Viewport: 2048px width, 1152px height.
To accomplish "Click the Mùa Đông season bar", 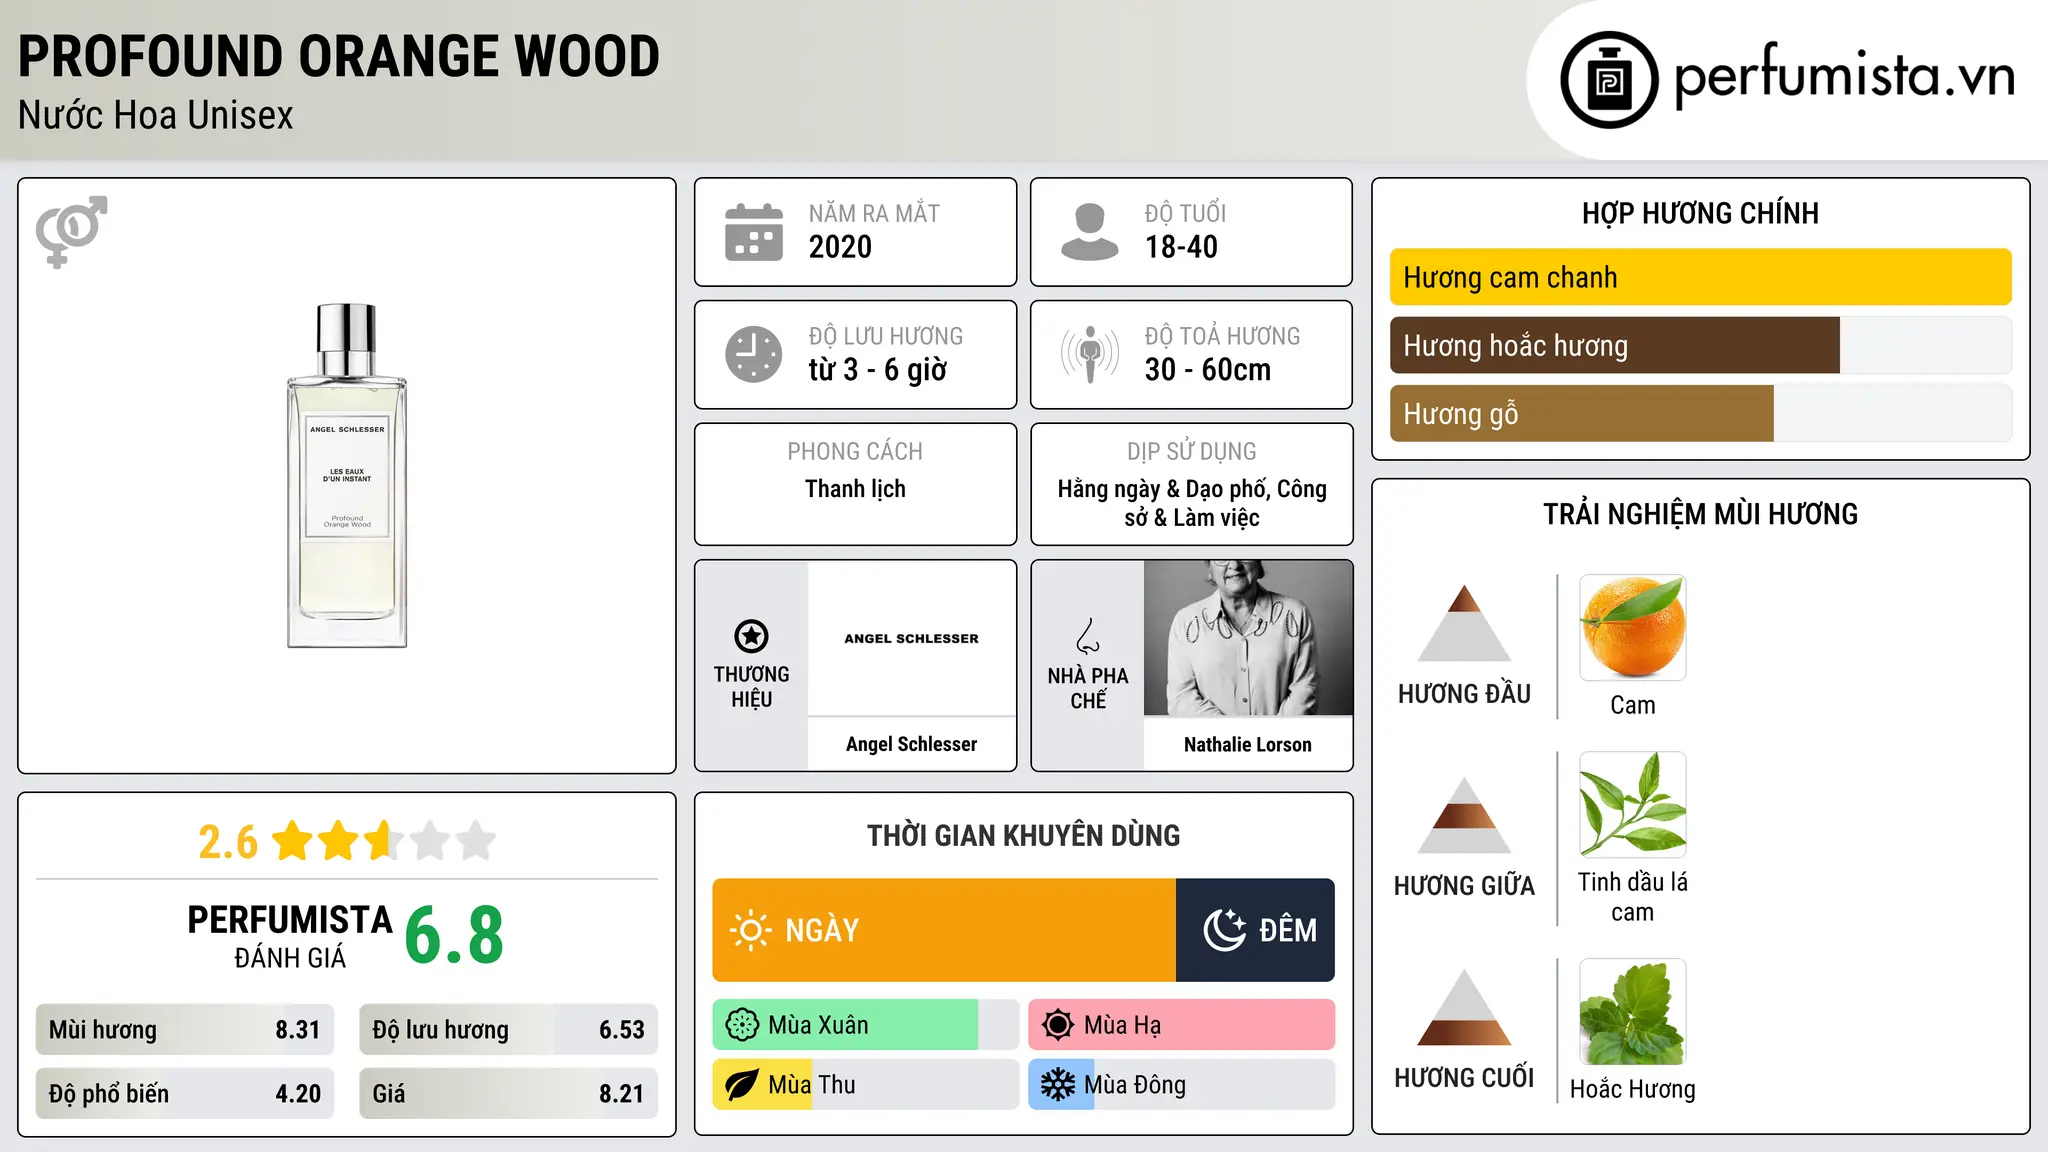I will click(1182, 1085).
